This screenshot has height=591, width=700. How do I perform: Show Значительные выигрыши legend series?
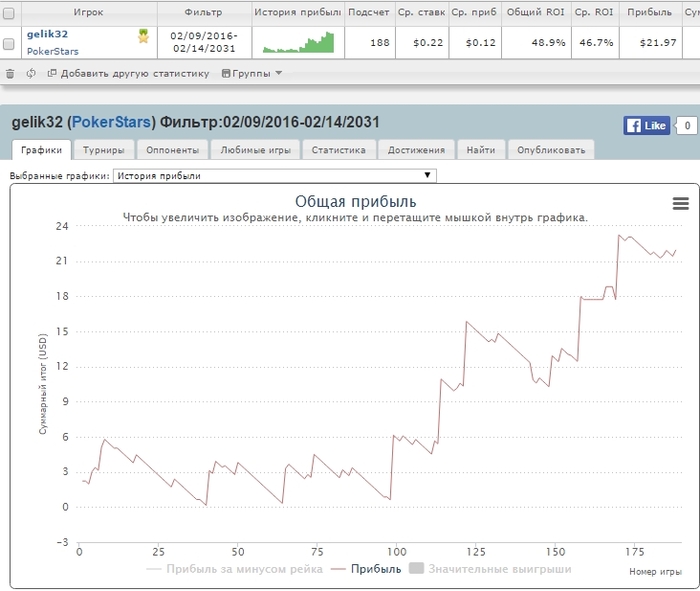pyautogui.click(x=490, y=569)
